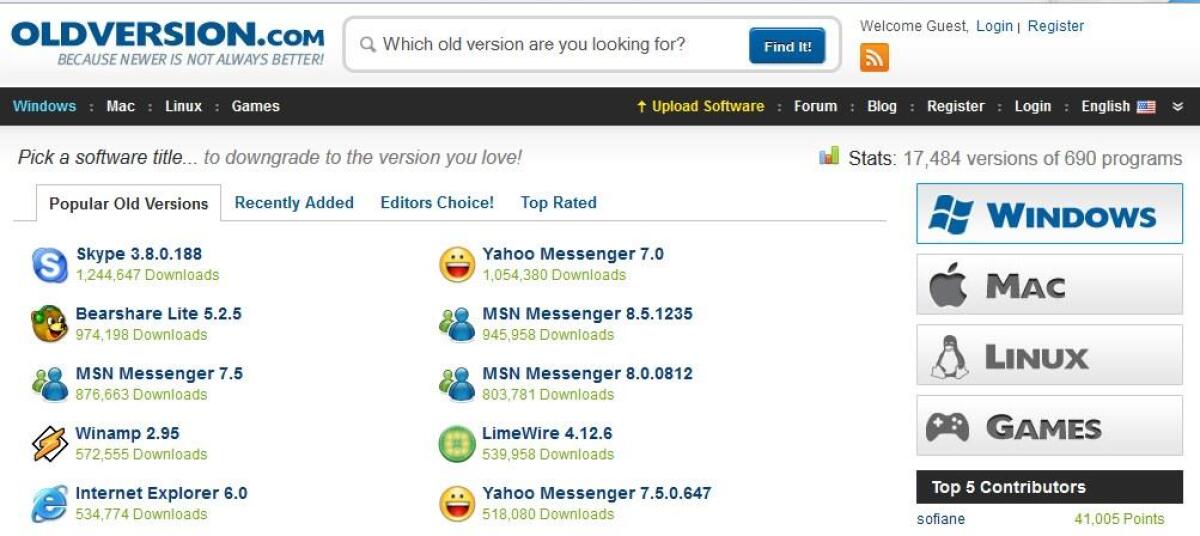Click the Yahoo Messenger 7.0 smiley icon
The image size is (1200, 536).
[x=457, y=264]
